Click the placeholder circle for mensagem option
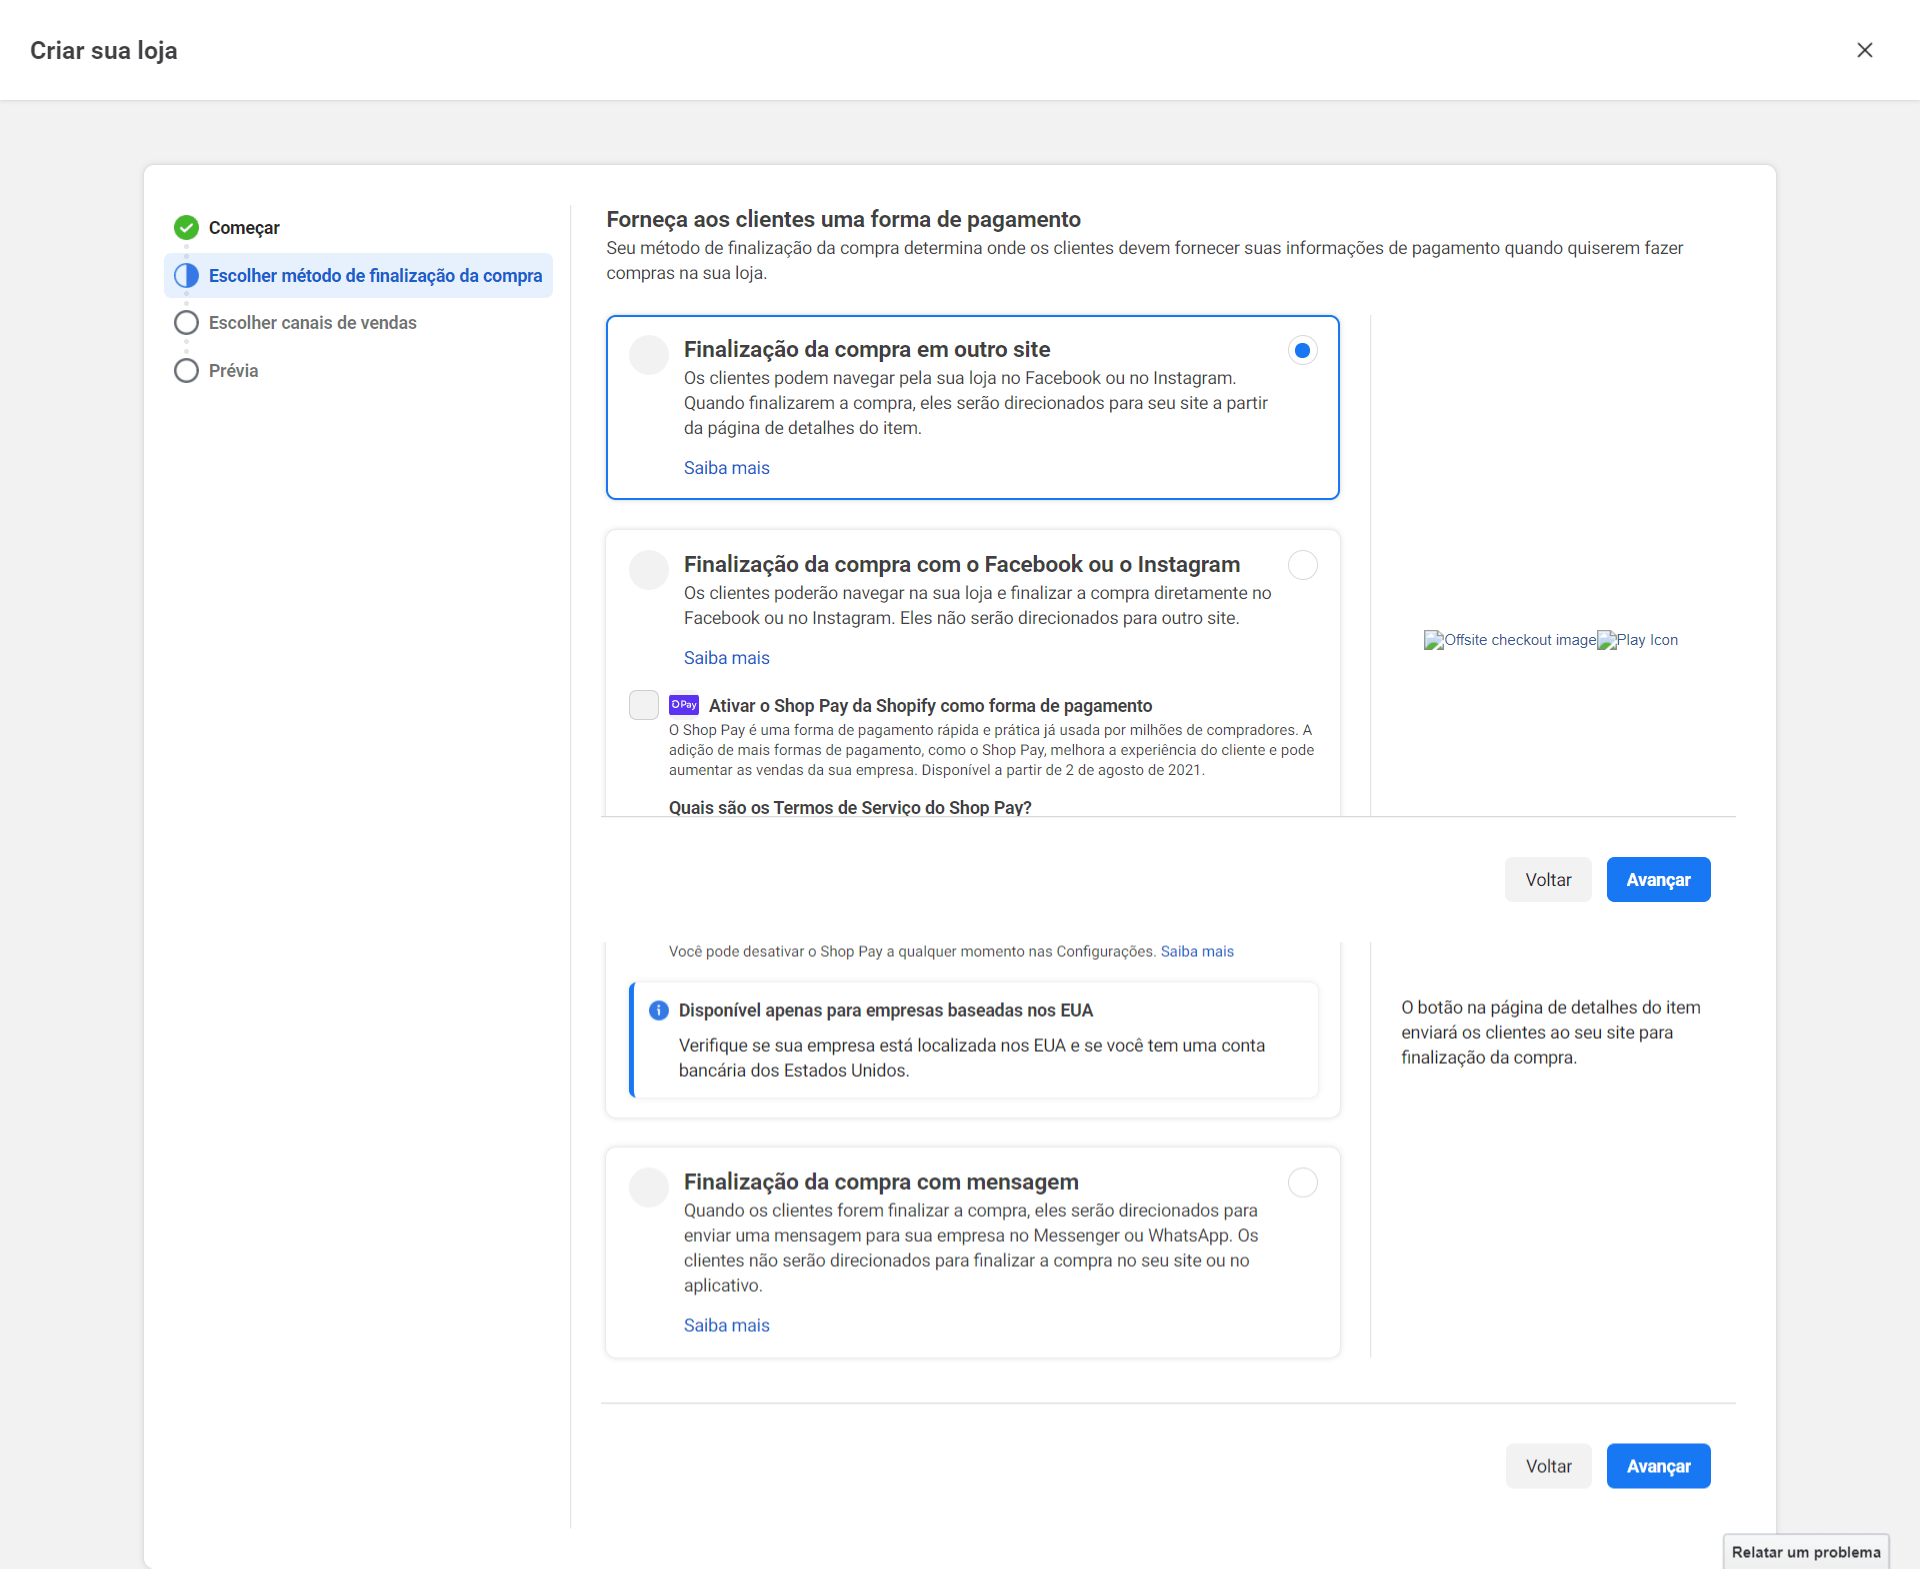Viewport: 1920px width, 1570px height. coord(649,1187)
